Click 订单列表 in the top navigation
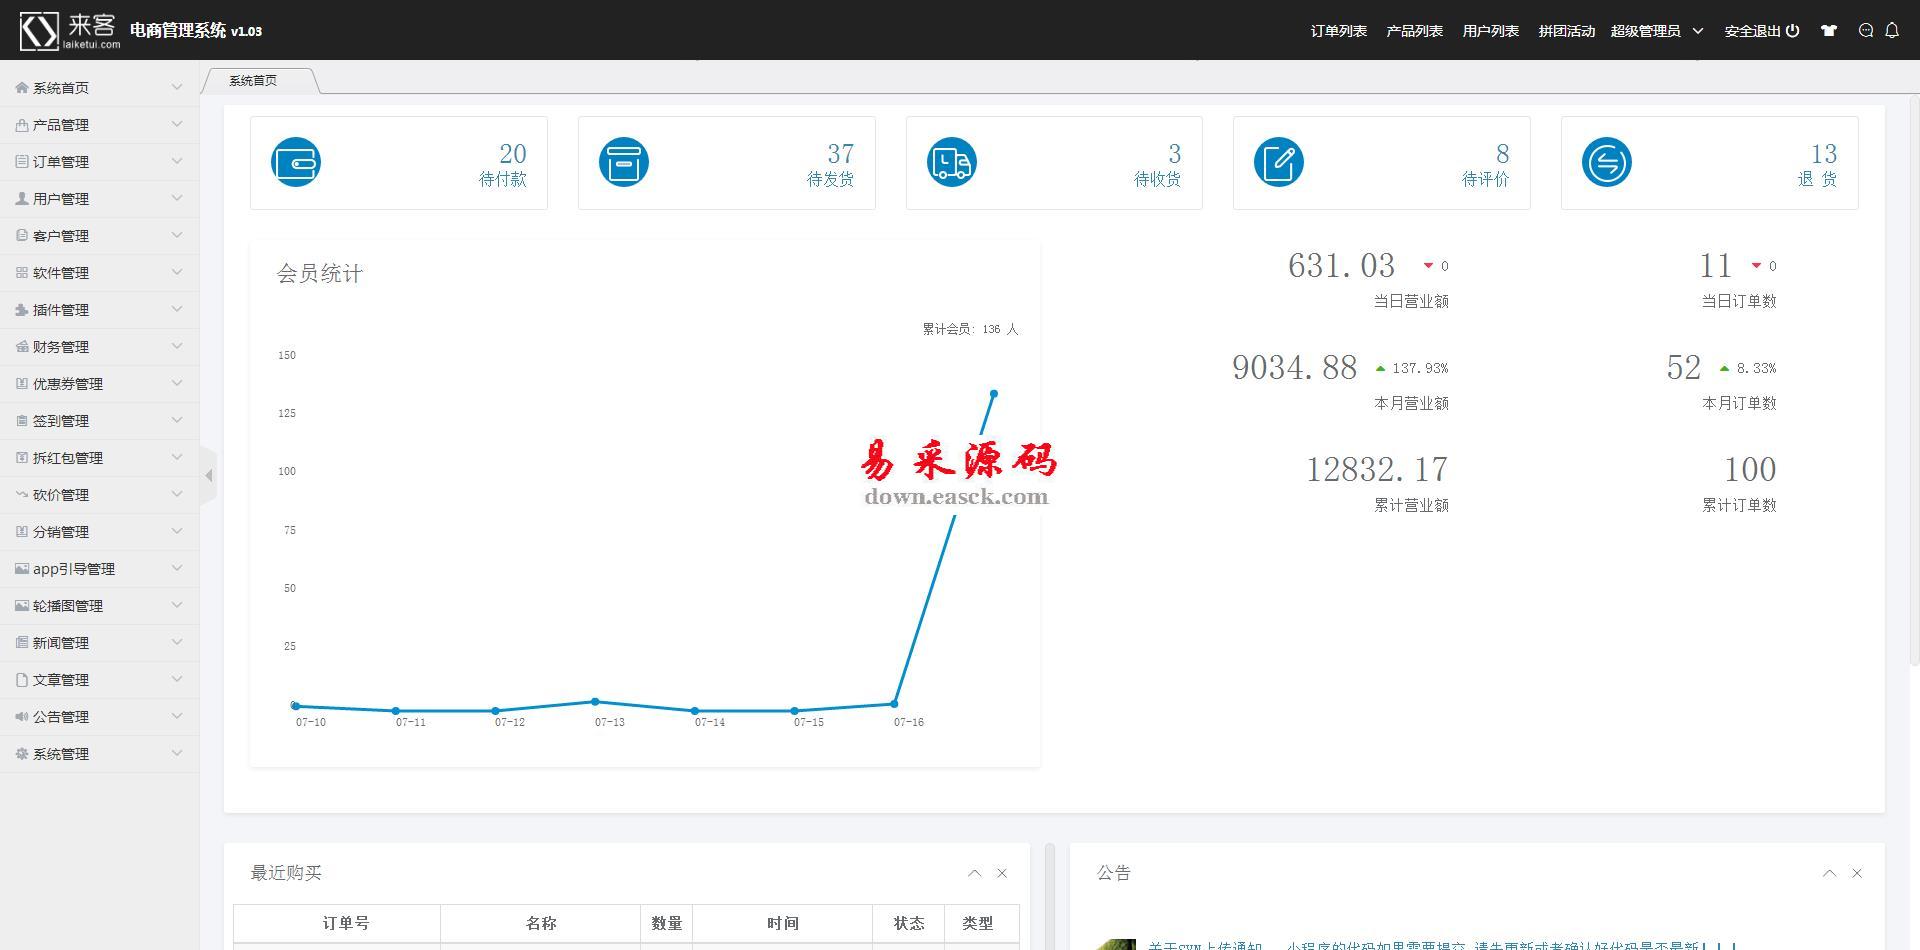Viewport: 1920px width, 950px height. coord(1338,31)
